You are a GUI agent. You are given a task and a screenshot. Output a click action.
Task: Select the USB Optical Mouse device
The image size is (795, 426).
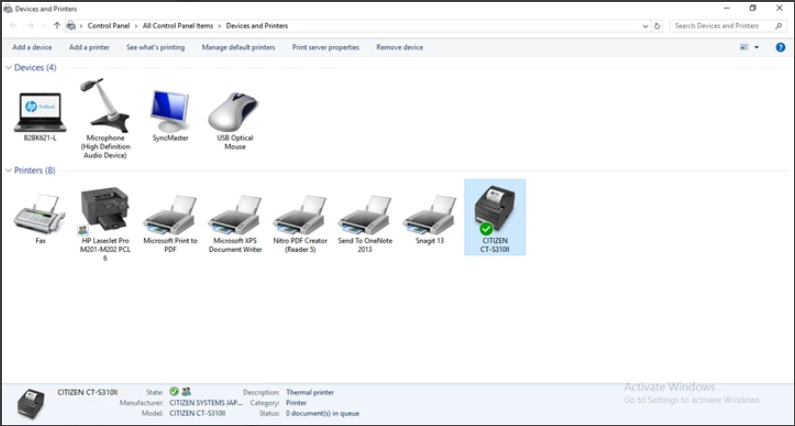coord(235,112)
